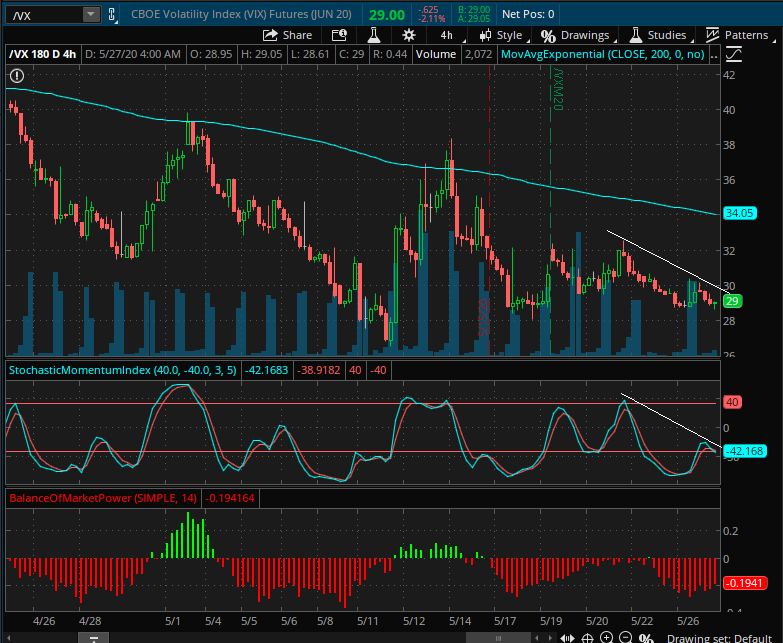Click the green 29 last price bubble
The height and width of the screenshot is (643, 783).
[732, 301]
